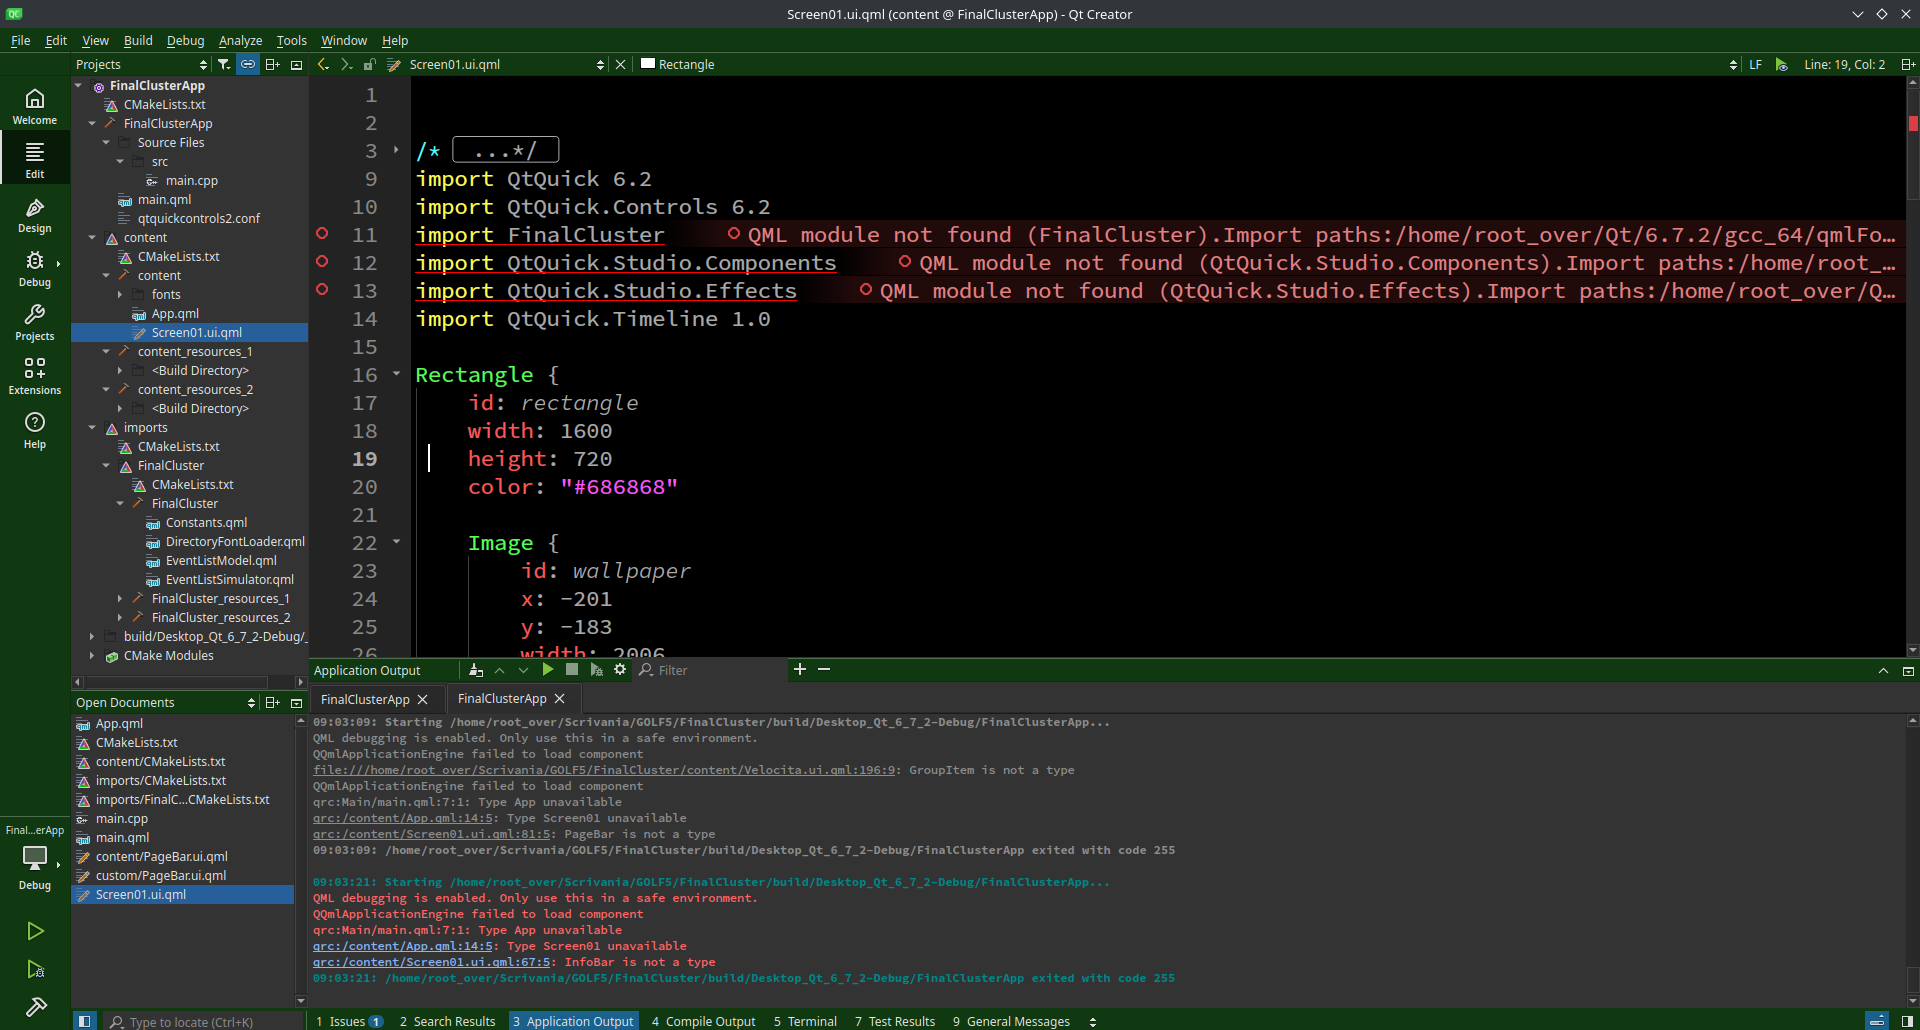This screenshot has width=1920, height=1030.
Task: Fold the Image block in the editor
Action: click(396, 542)
